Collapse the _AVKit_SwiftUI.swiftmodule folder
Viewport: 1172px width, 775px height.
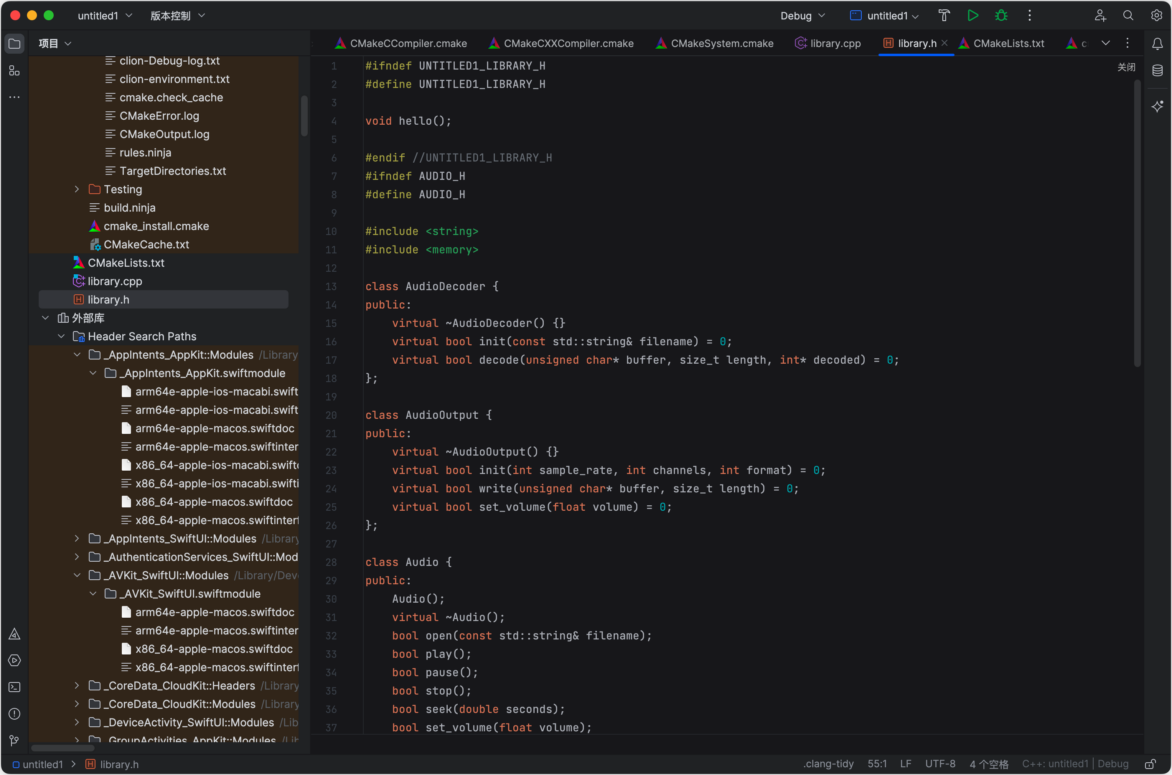point(93,594)
